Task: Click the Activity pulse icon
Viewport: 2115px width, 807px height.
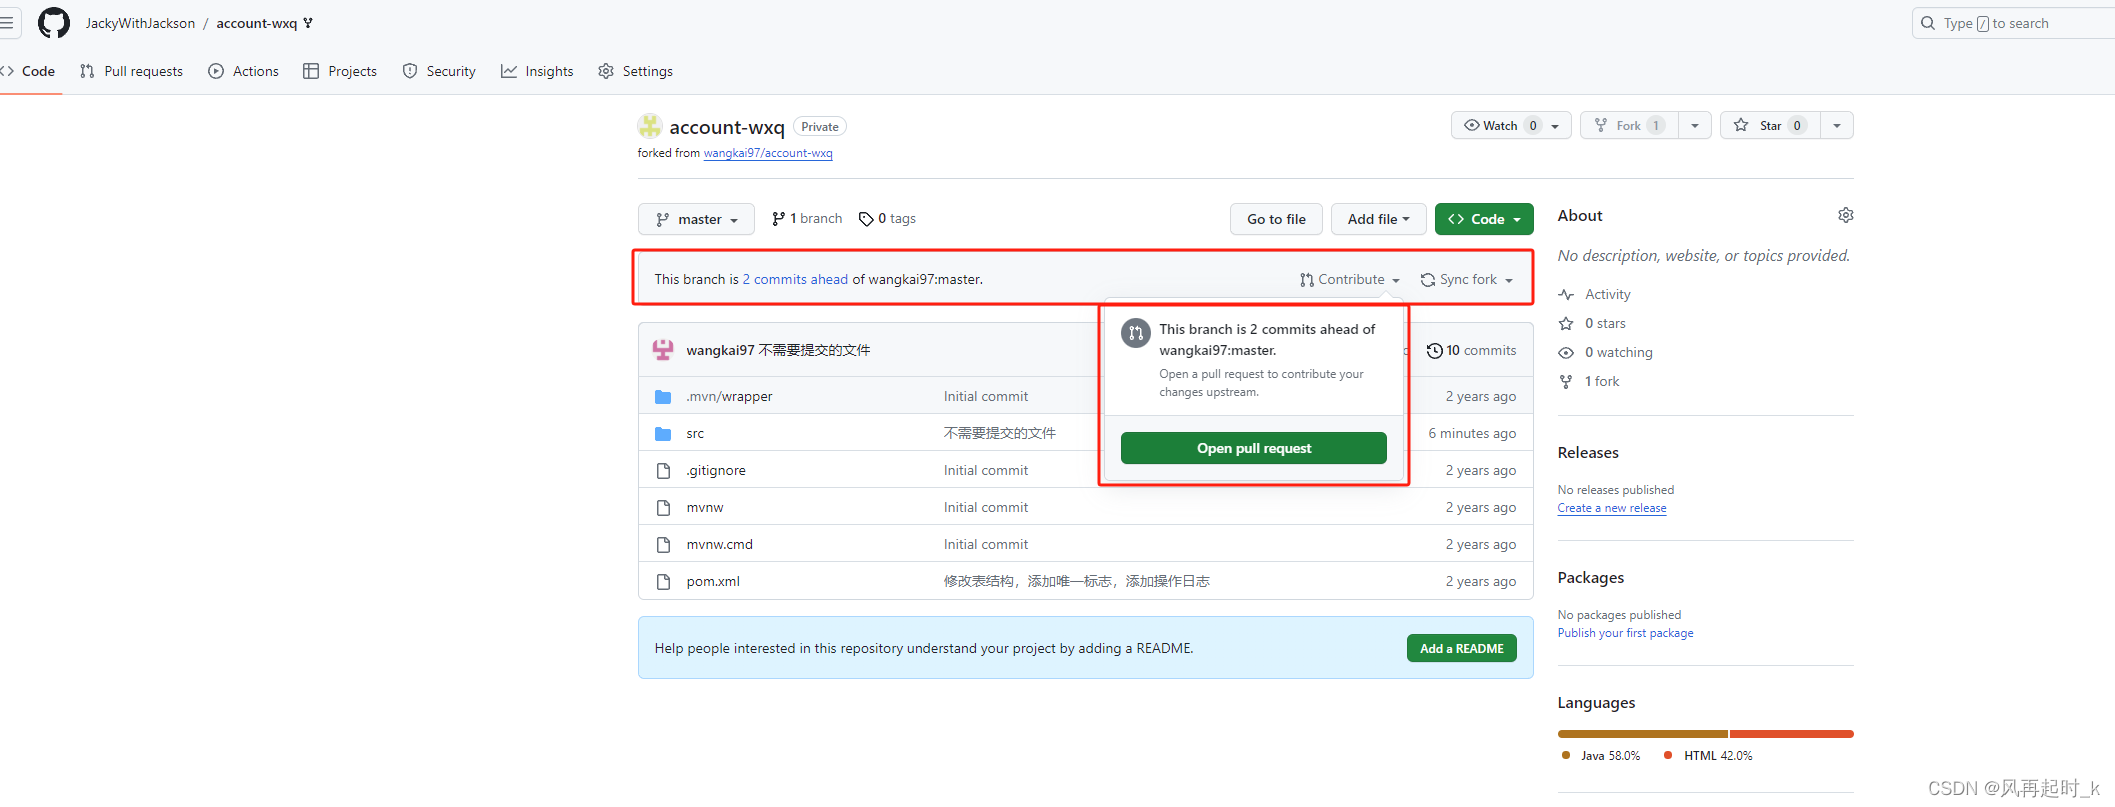Action: (x=1566, y=295)
